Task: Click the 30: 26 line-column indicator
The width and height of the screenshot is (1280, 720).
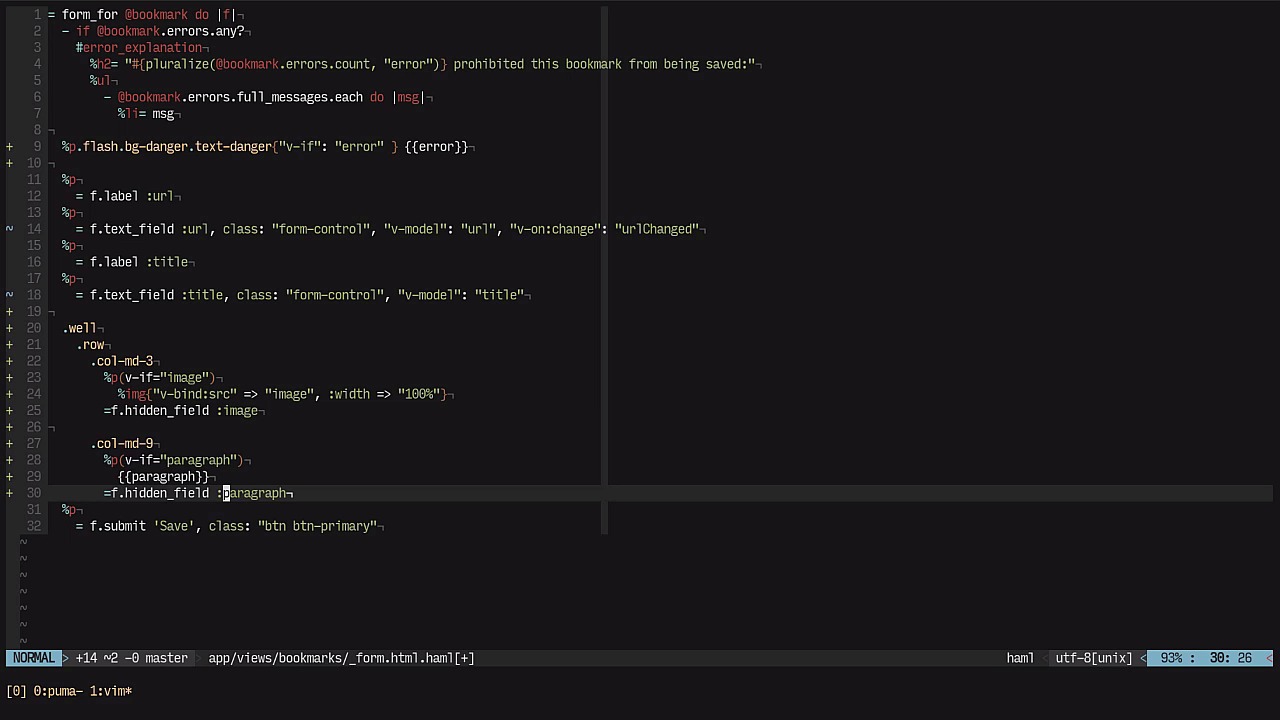Action: click(x=1230, y=658)
